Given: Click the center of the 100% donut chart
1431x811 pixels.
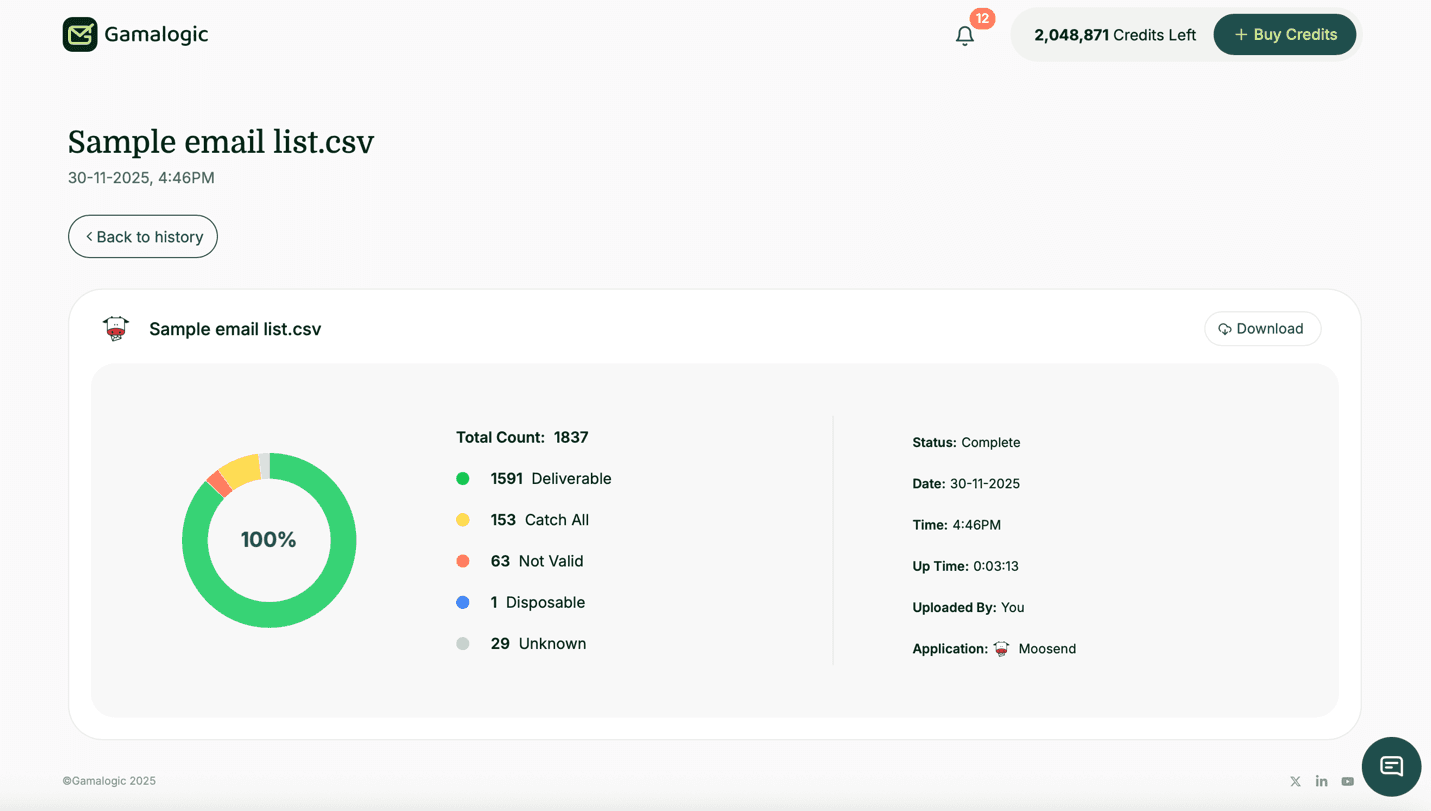Looking at the screenshot, I should (268, 539).
